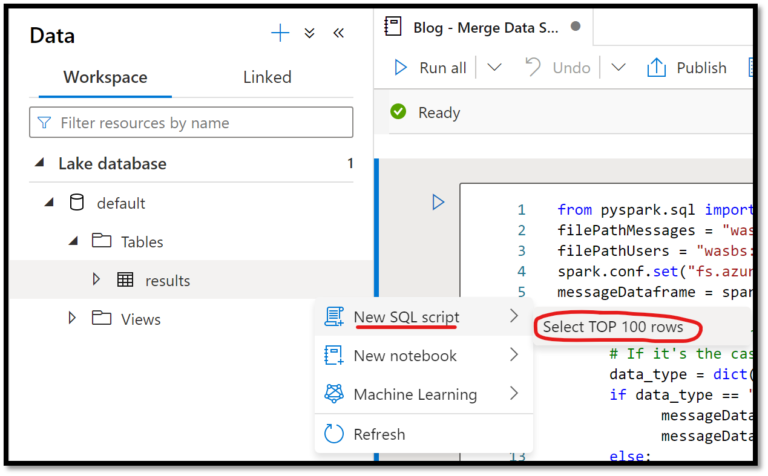Image resolution: width=768 pixels, height=476 pixels.
Task: Open the New notebook submenu
Action: point(405,356)
